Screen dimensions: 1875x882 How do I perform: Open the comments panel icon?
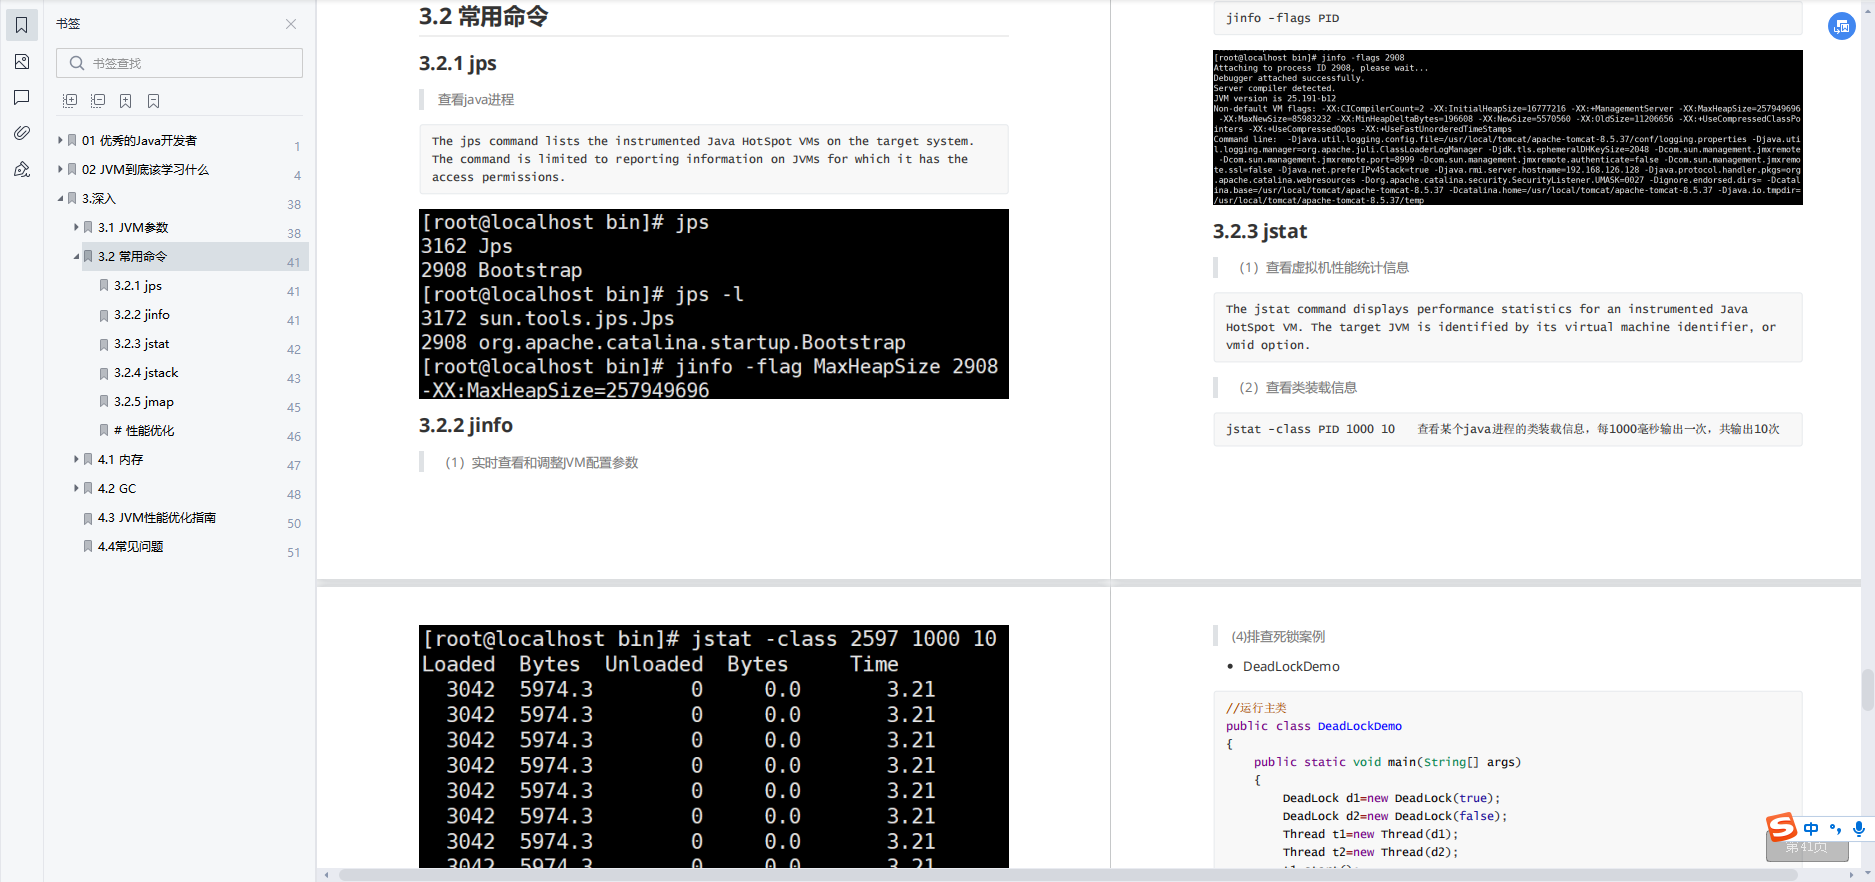point(21,97)
